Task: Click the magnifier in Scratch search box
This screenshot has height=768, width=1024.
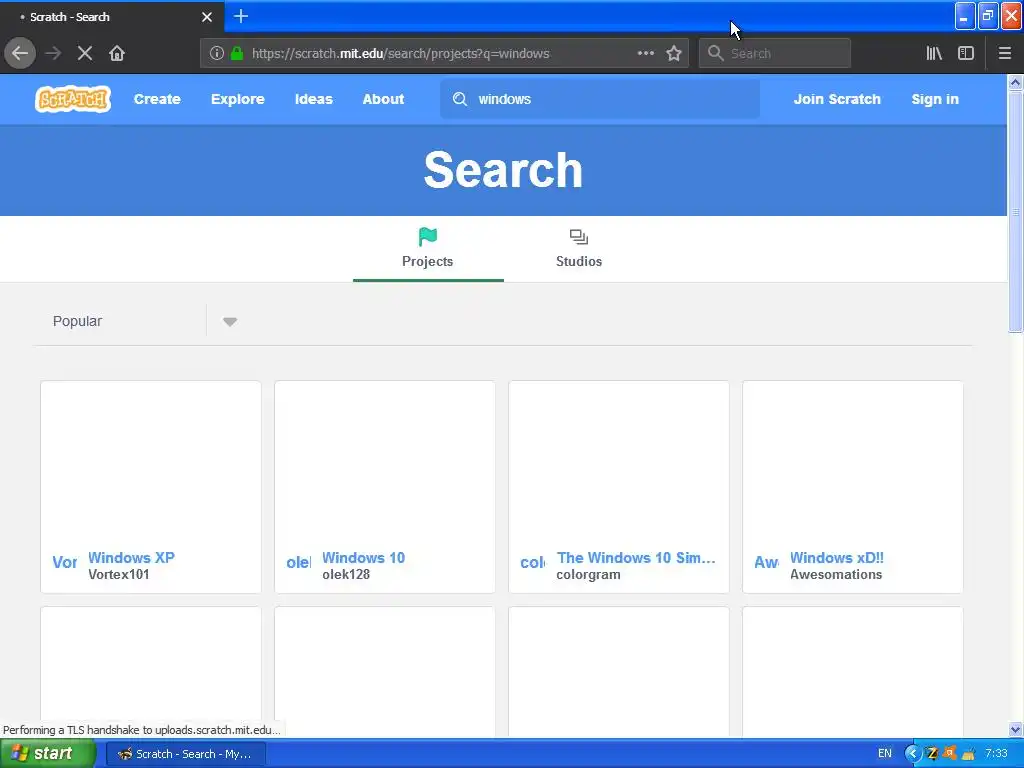Action: (460, 99)
